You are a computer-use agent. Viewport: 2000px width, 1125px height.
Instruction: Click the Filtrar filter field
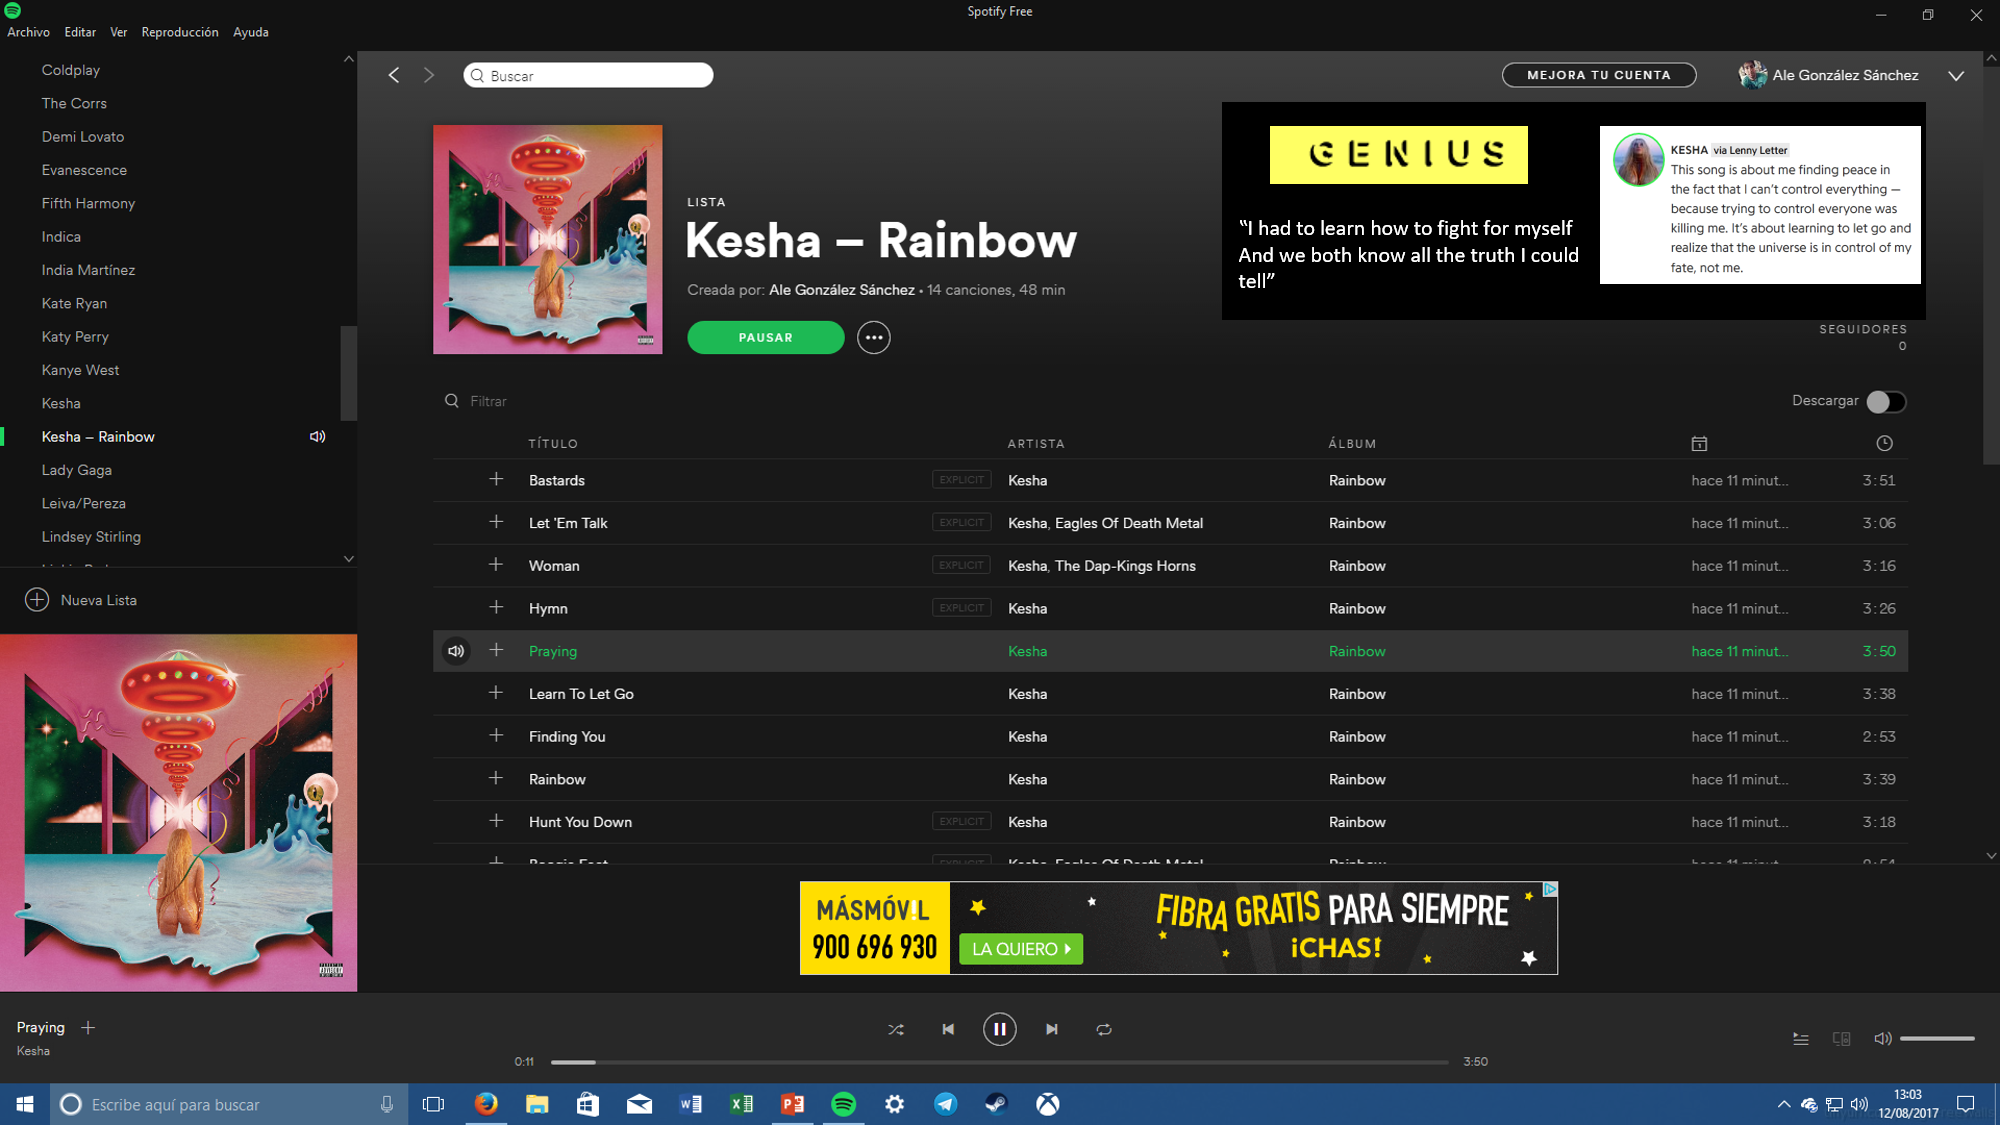[489, 401]
